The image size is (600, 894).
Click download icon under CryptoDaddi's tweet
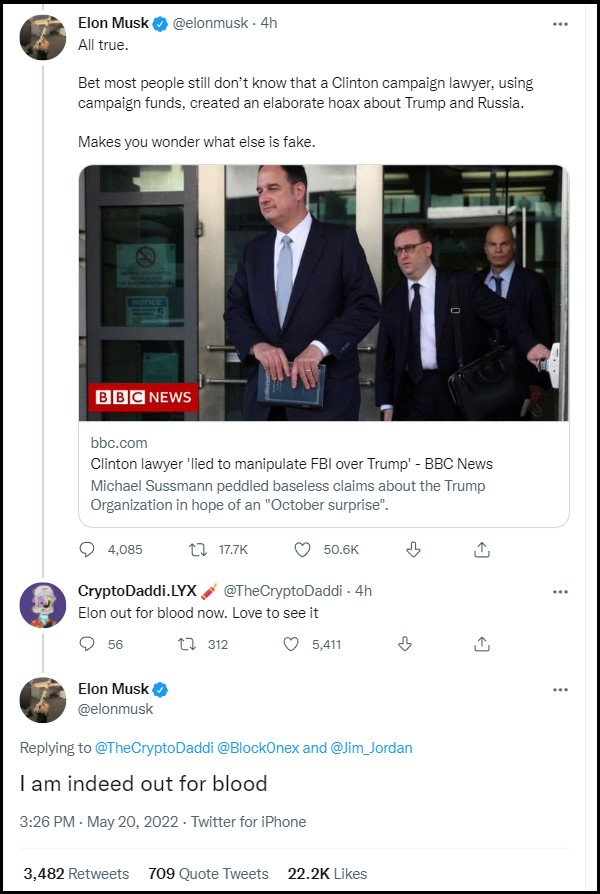tap(405, 644)
